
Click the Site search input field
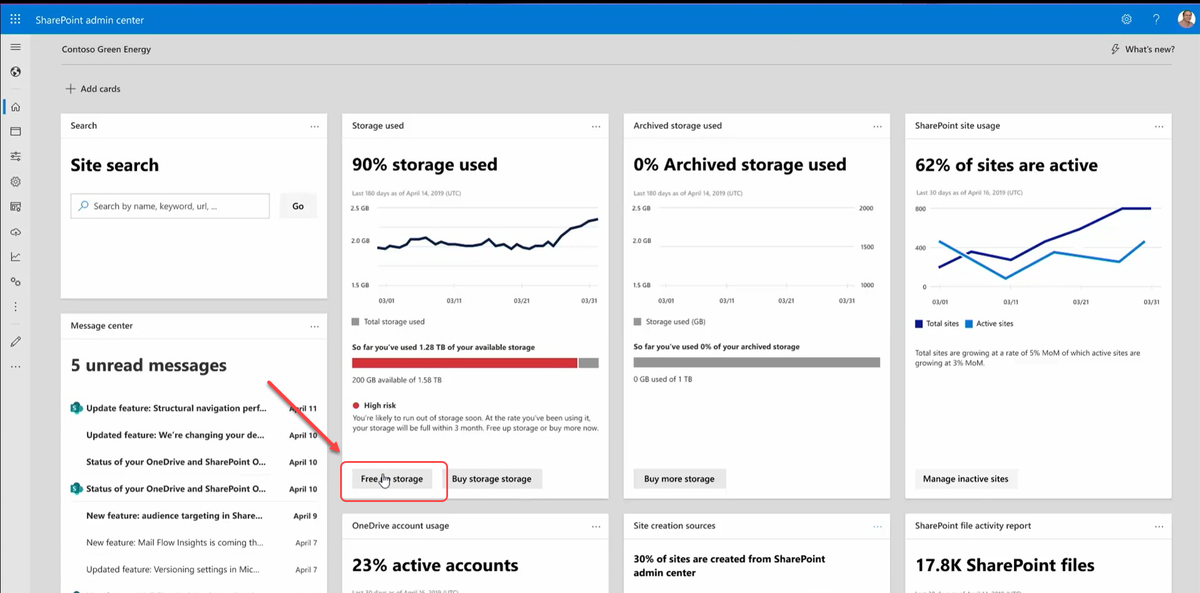pos(170,206)
